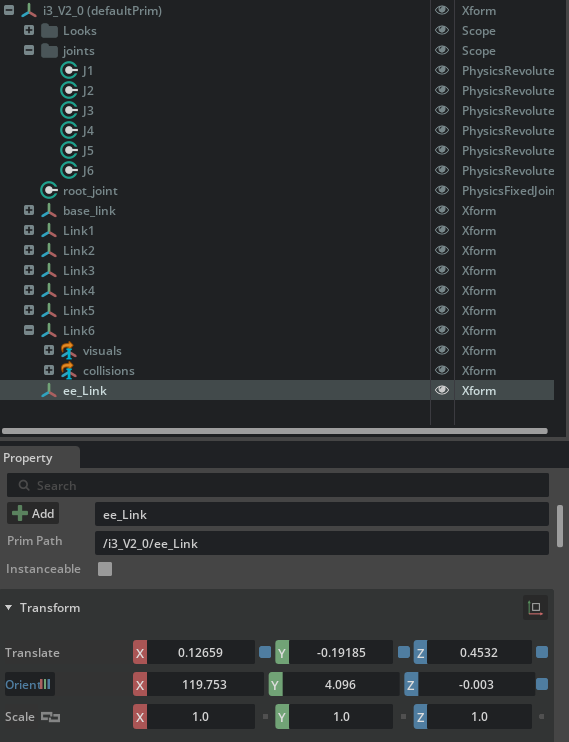The width and height of the screenshot is (569, 742).
Task: Select the J1 revolute joint icon
Action: pyautogui.click(x=69, y=71)
